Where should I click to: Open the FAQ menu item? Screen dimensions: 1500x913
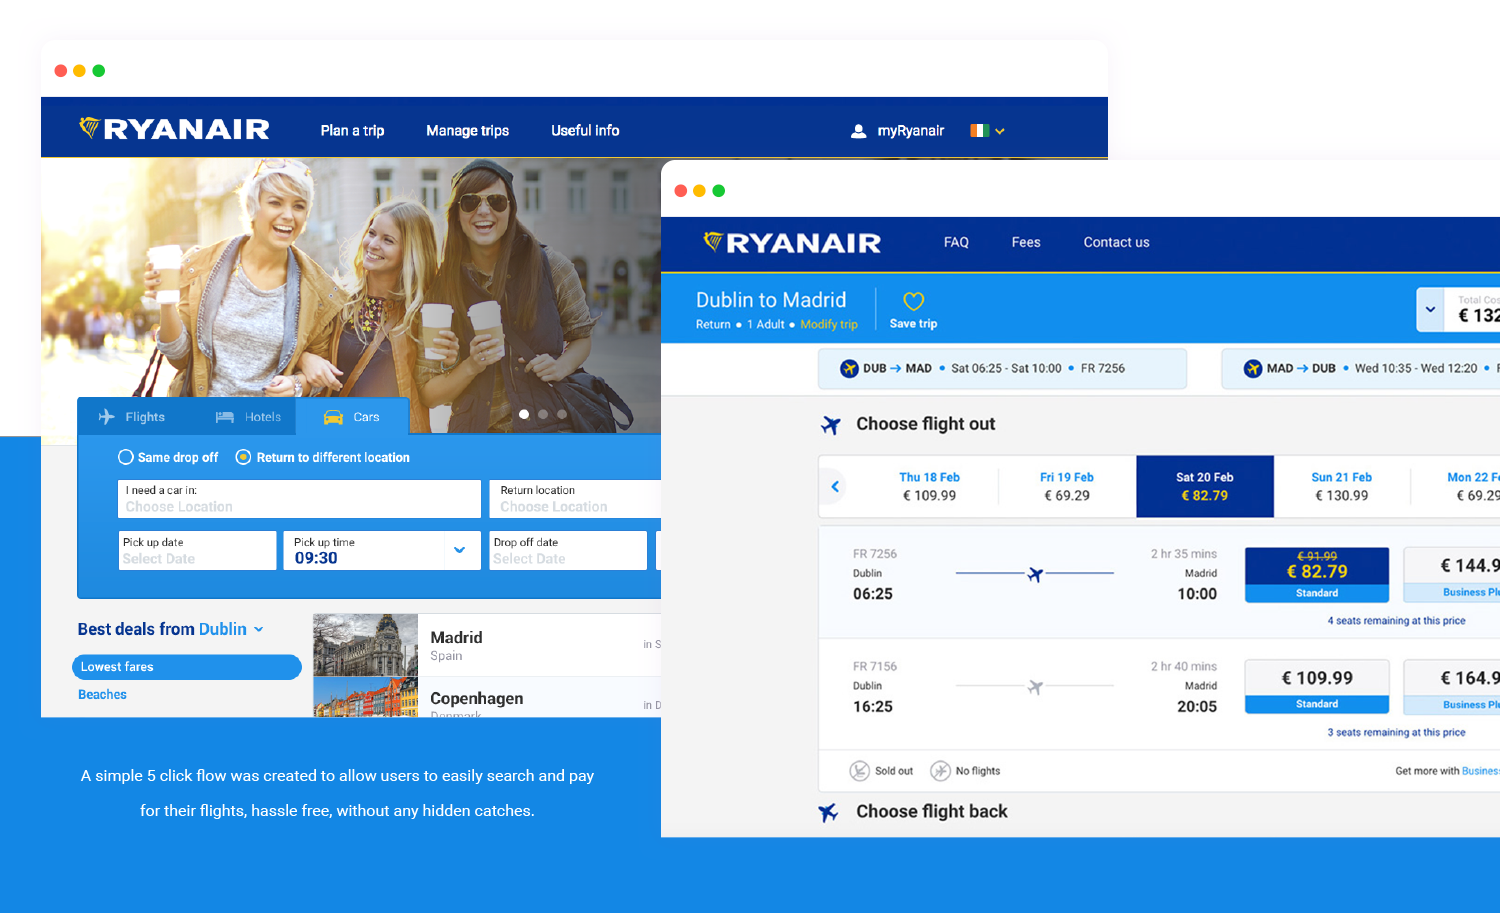tap(956, 242)
